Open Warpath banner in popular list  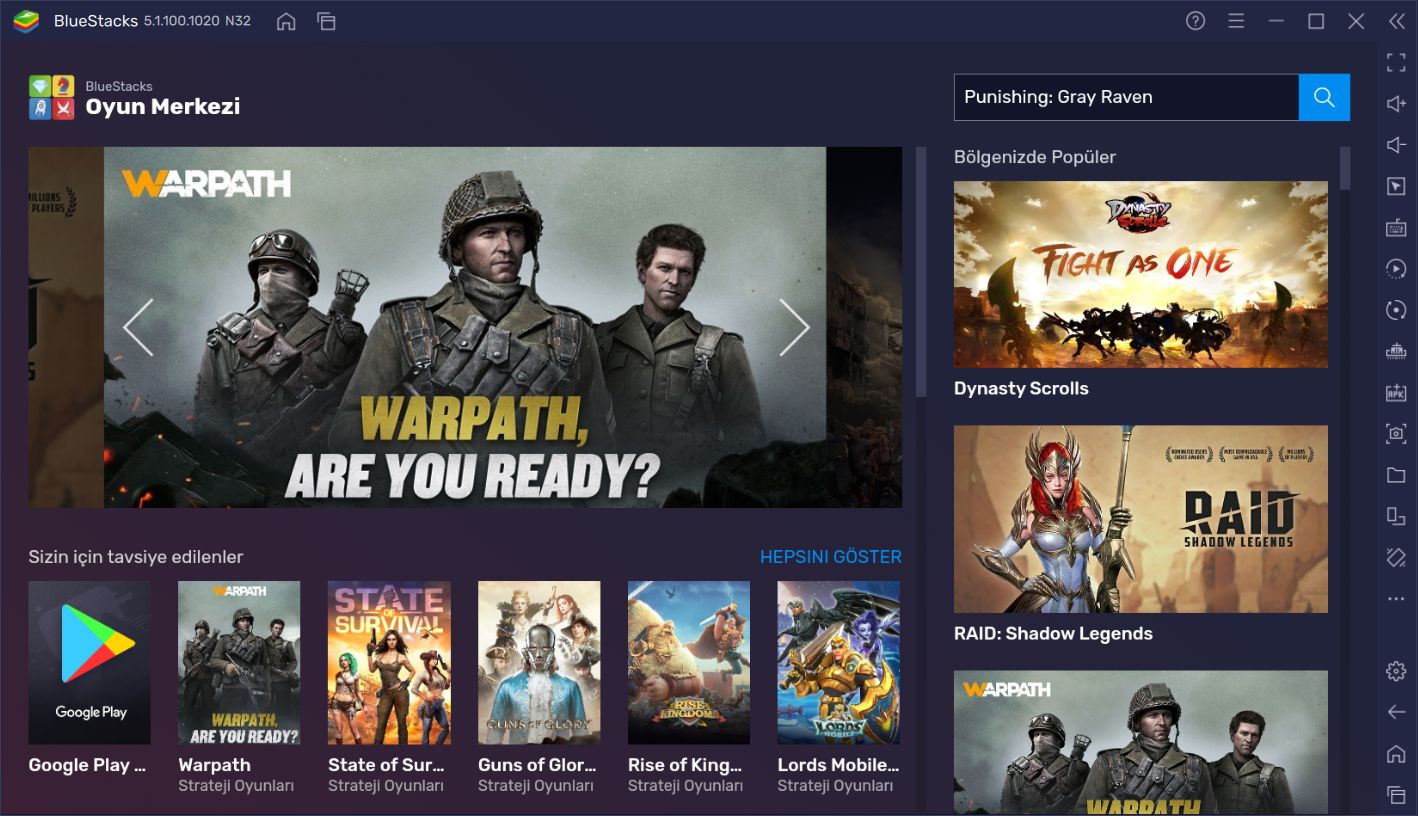(x=1141, y=742)
